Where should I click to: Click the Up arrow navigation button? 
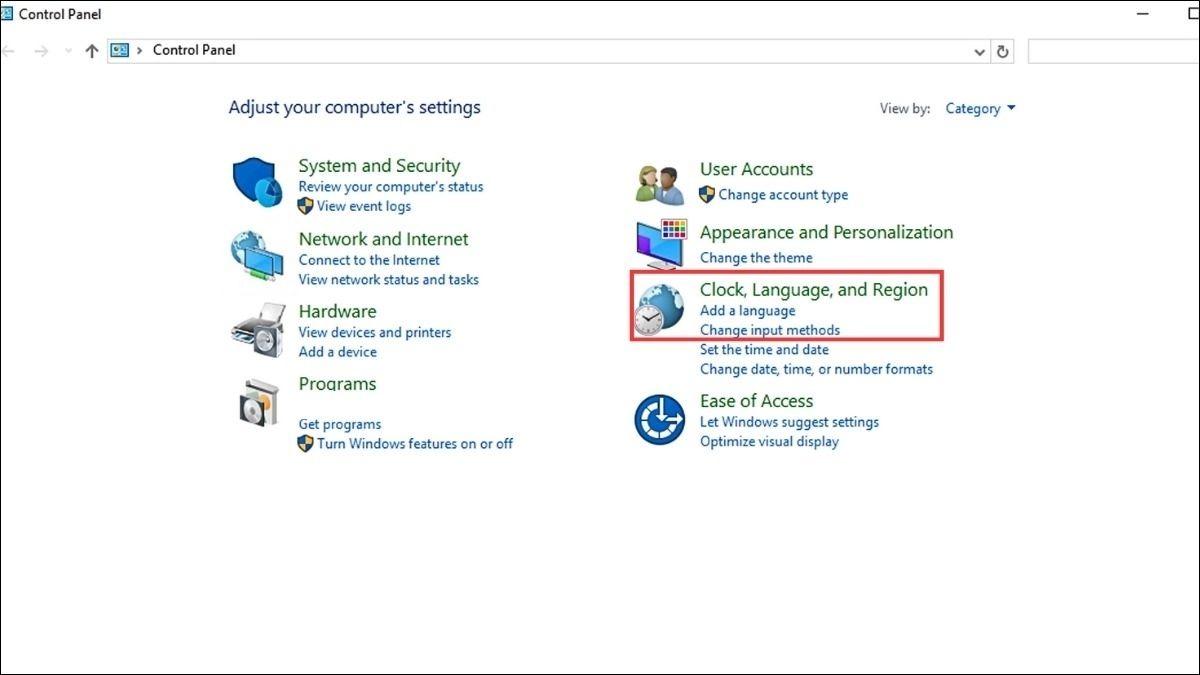coord(92,51)
